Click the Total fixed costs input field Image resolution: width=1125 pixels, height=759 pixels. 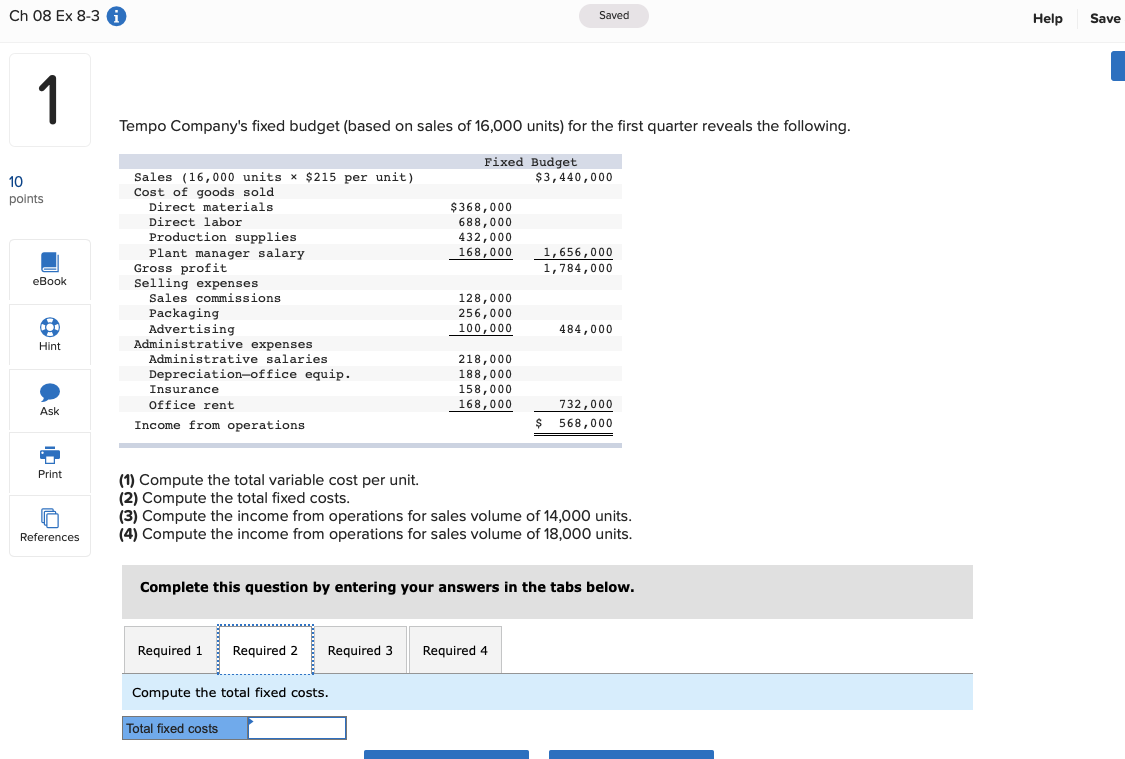pos(297,728)
